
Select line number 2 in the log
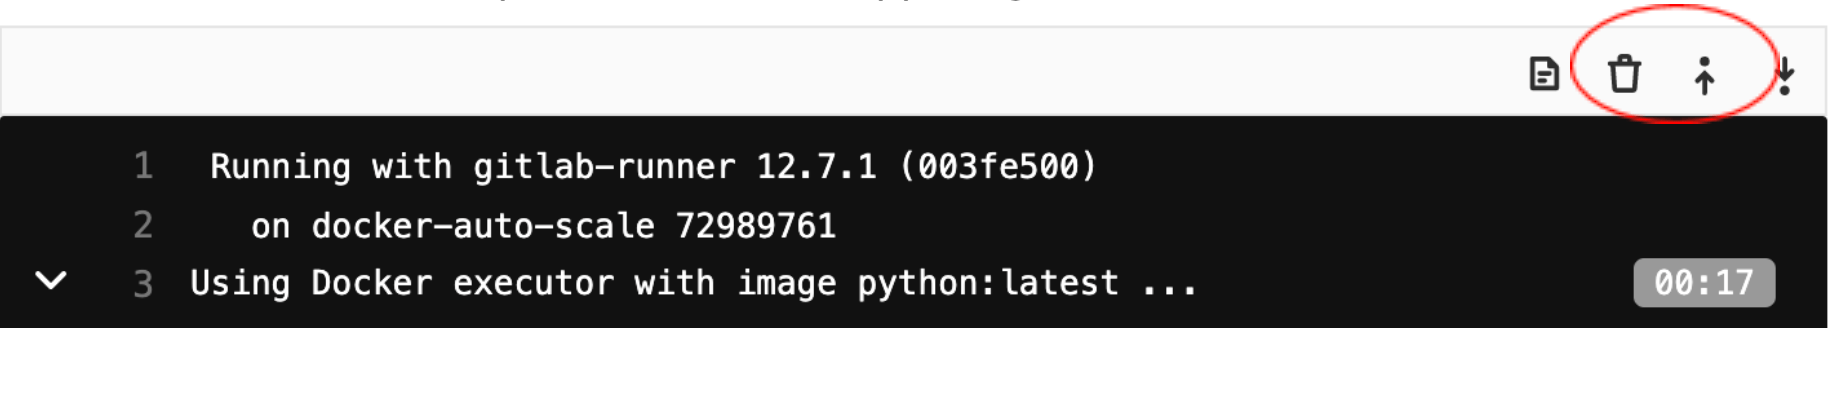pos(143,224)
